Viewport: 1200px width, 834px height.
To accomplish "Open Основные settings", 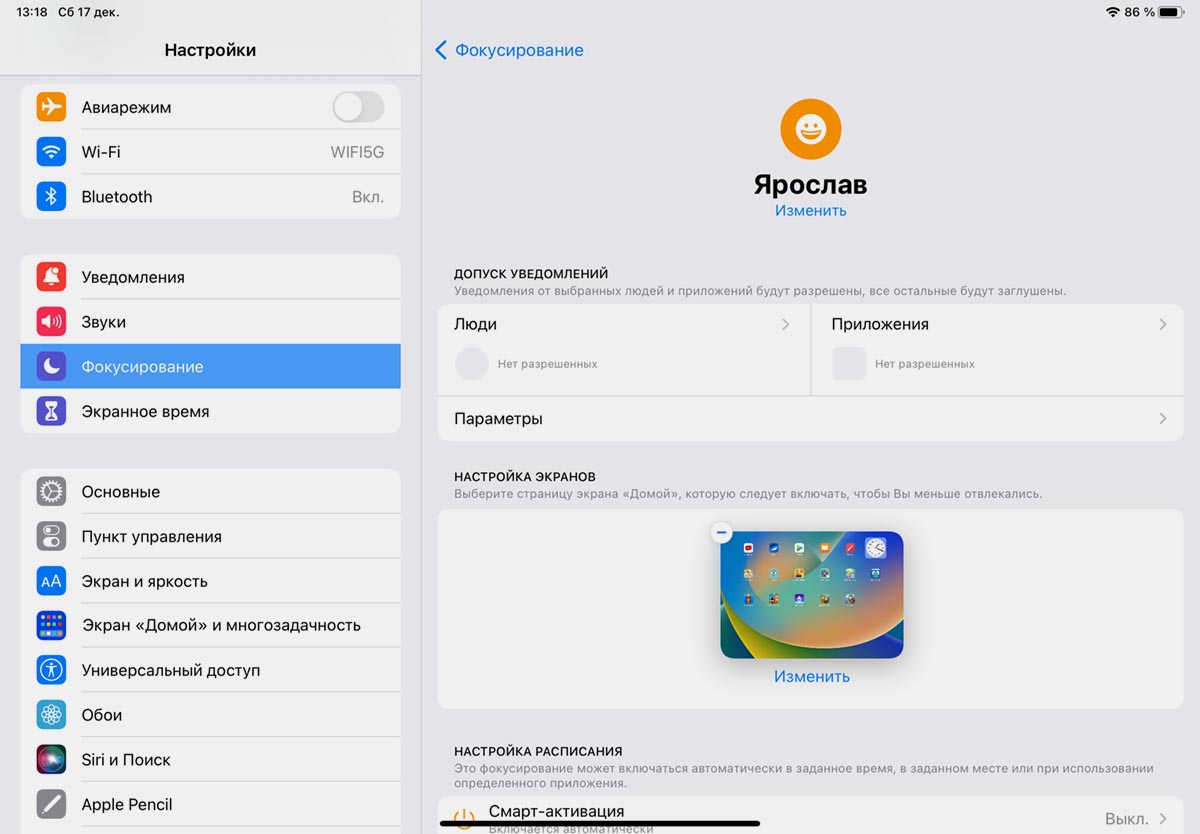I will tap(210, 491).
